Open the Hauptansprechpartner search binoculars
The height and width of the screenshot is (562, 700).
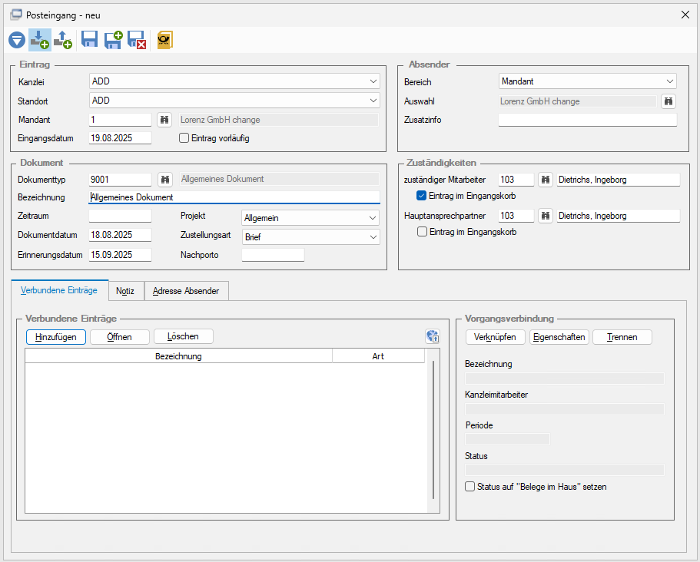point(545,216)
